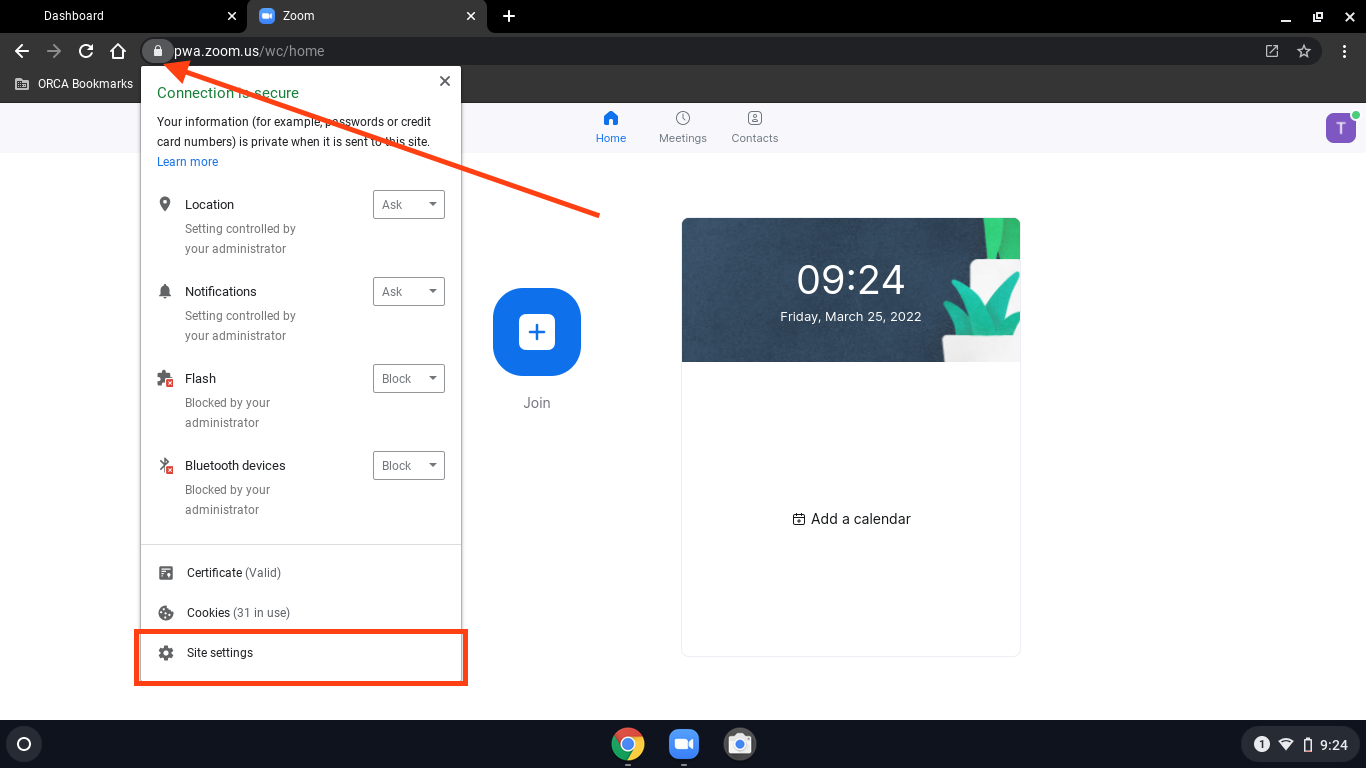1366x768 pixels.
Task: Click Add a calendar
Action: (851, 519)
